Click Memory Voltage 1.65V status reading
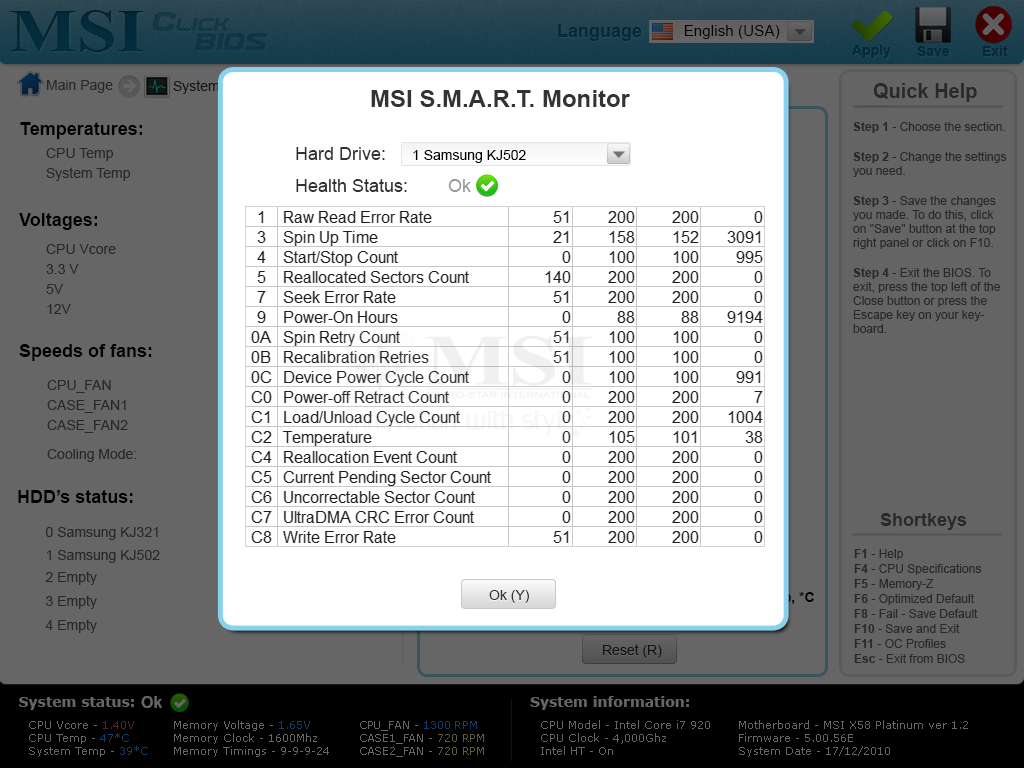 coord(242,725)
